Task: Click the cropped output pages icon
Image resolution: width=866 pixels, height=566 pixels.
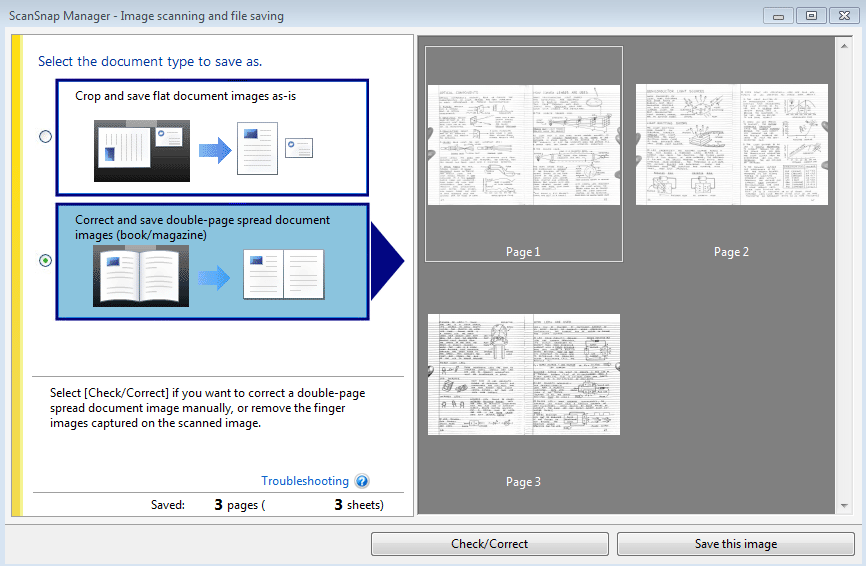Action: tap(274, 148)
